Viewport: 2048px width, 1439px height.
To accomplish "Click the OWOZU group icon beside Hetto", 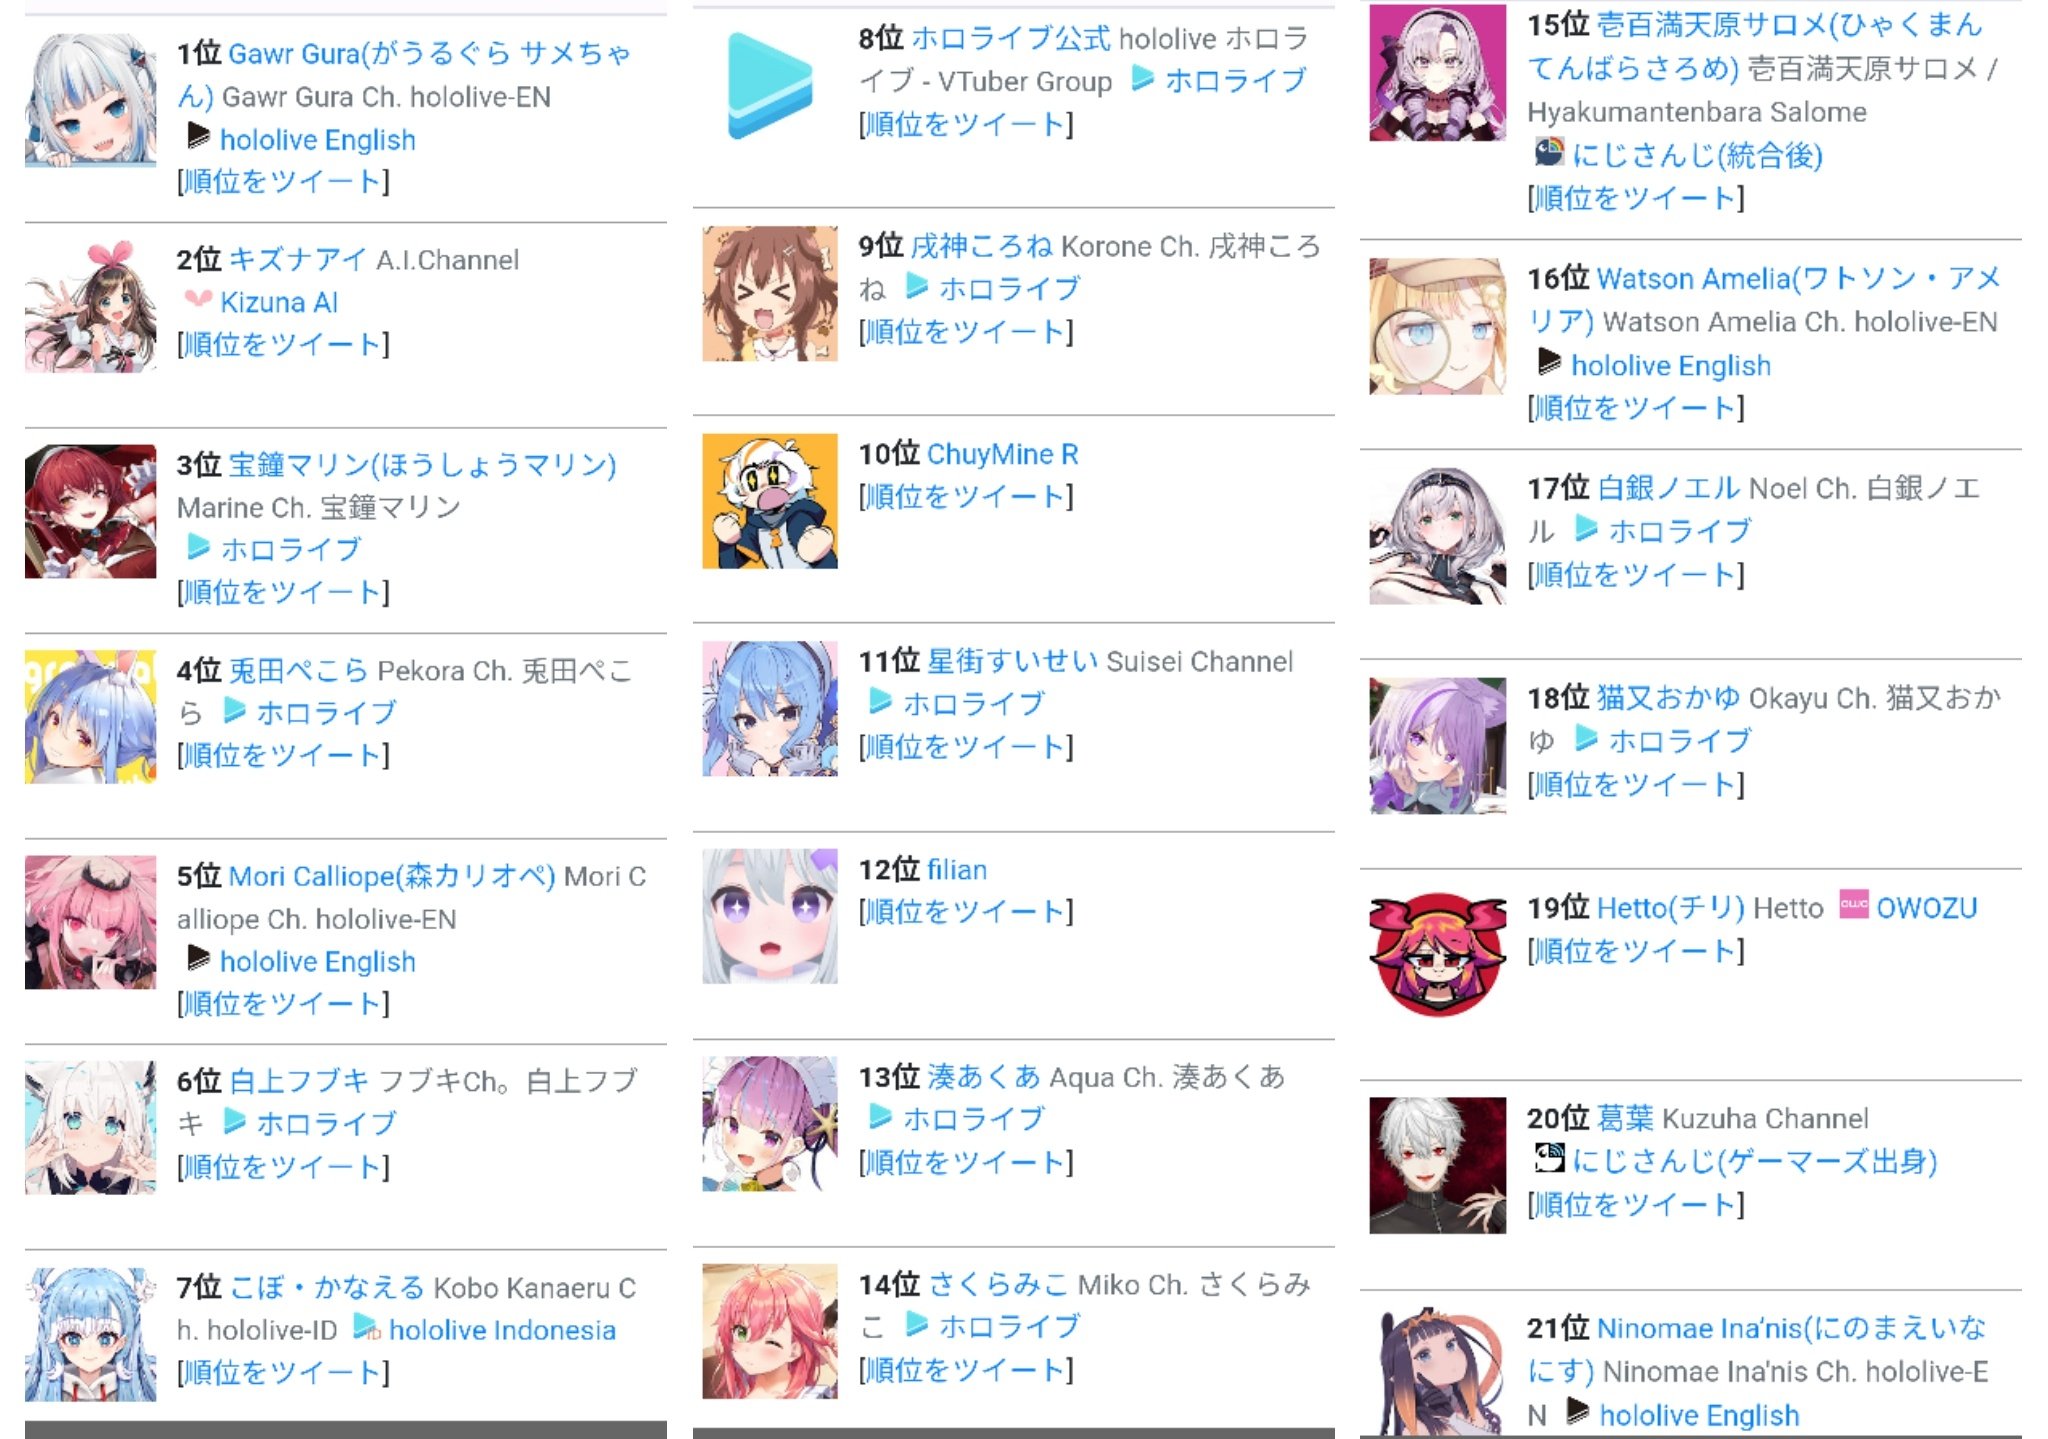I will 1853,904.
